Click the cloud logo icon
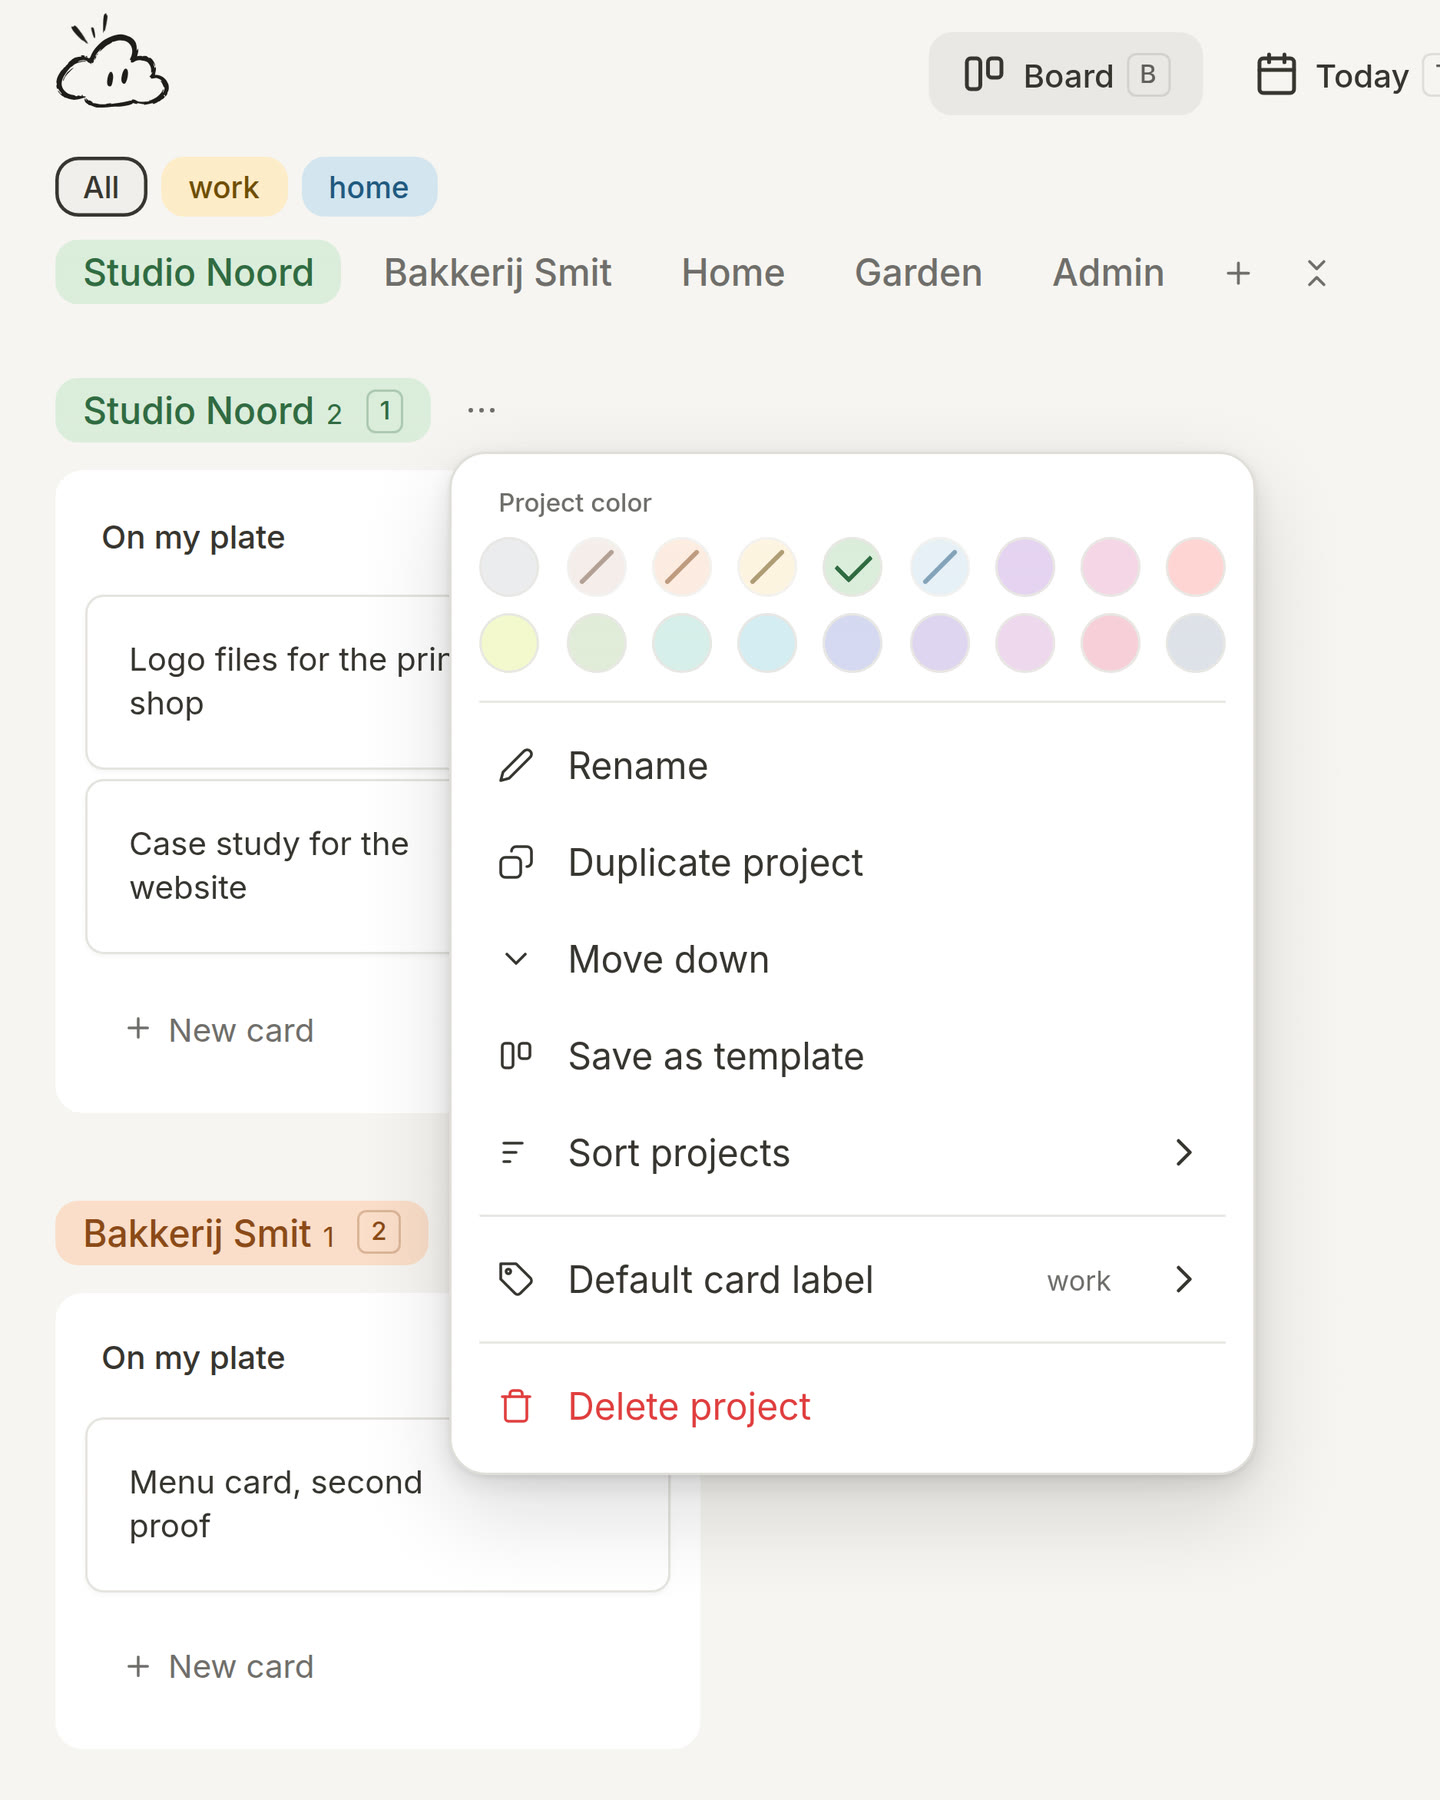 [112, 62]
